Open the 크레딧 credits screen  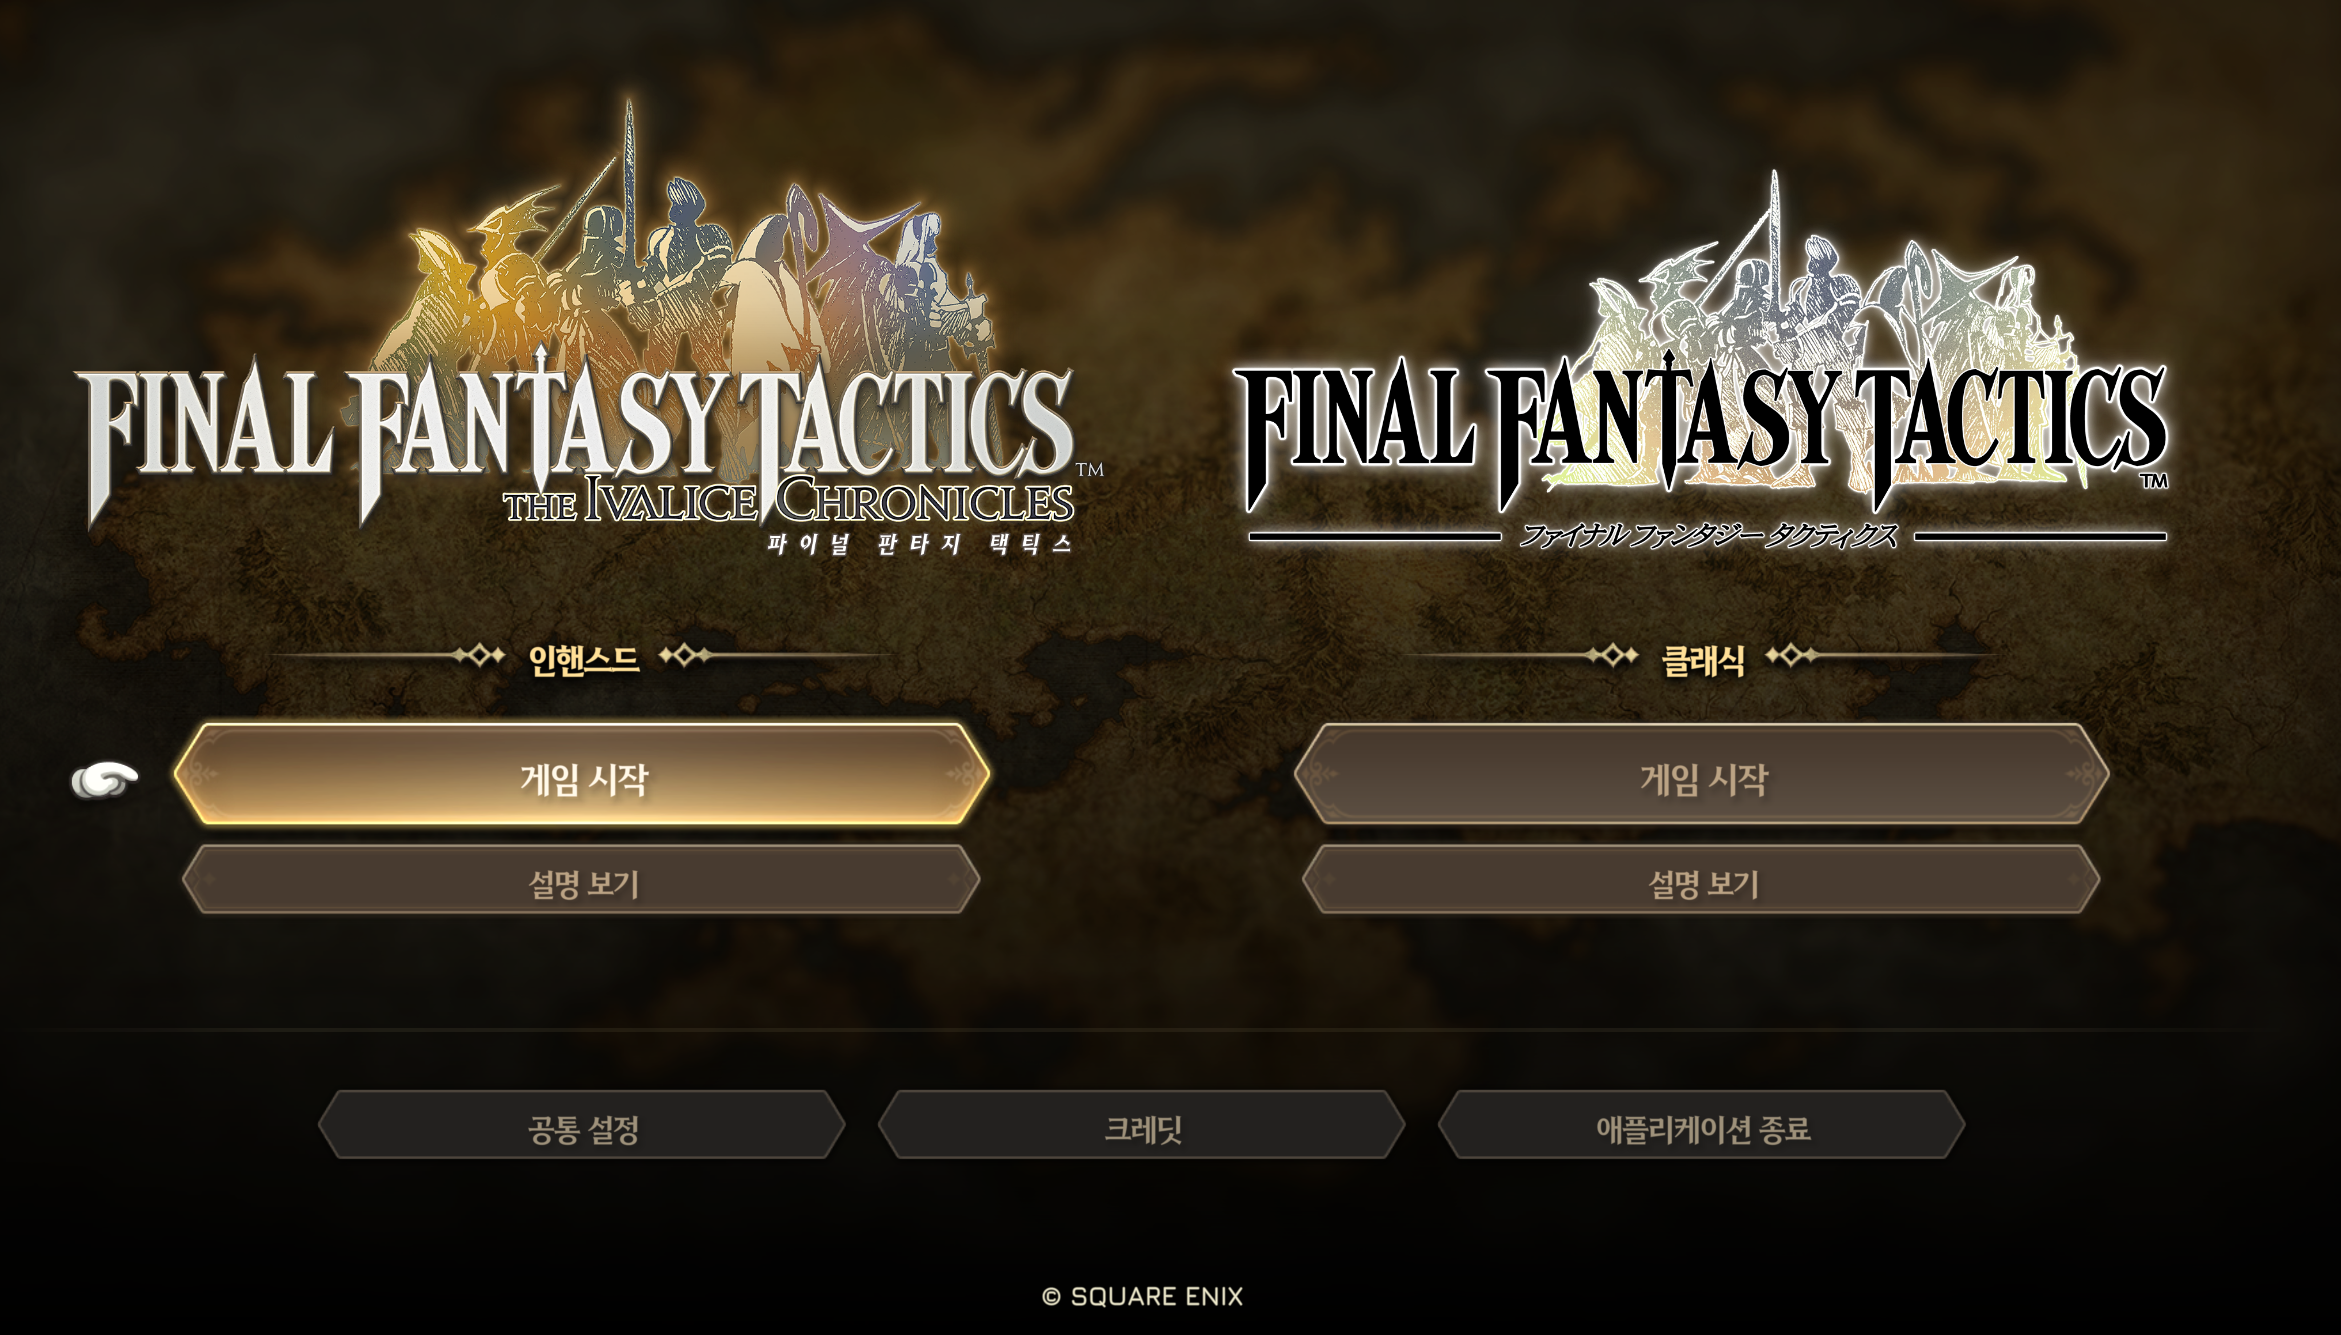pyautogui.click(x=1142, y=1125)
